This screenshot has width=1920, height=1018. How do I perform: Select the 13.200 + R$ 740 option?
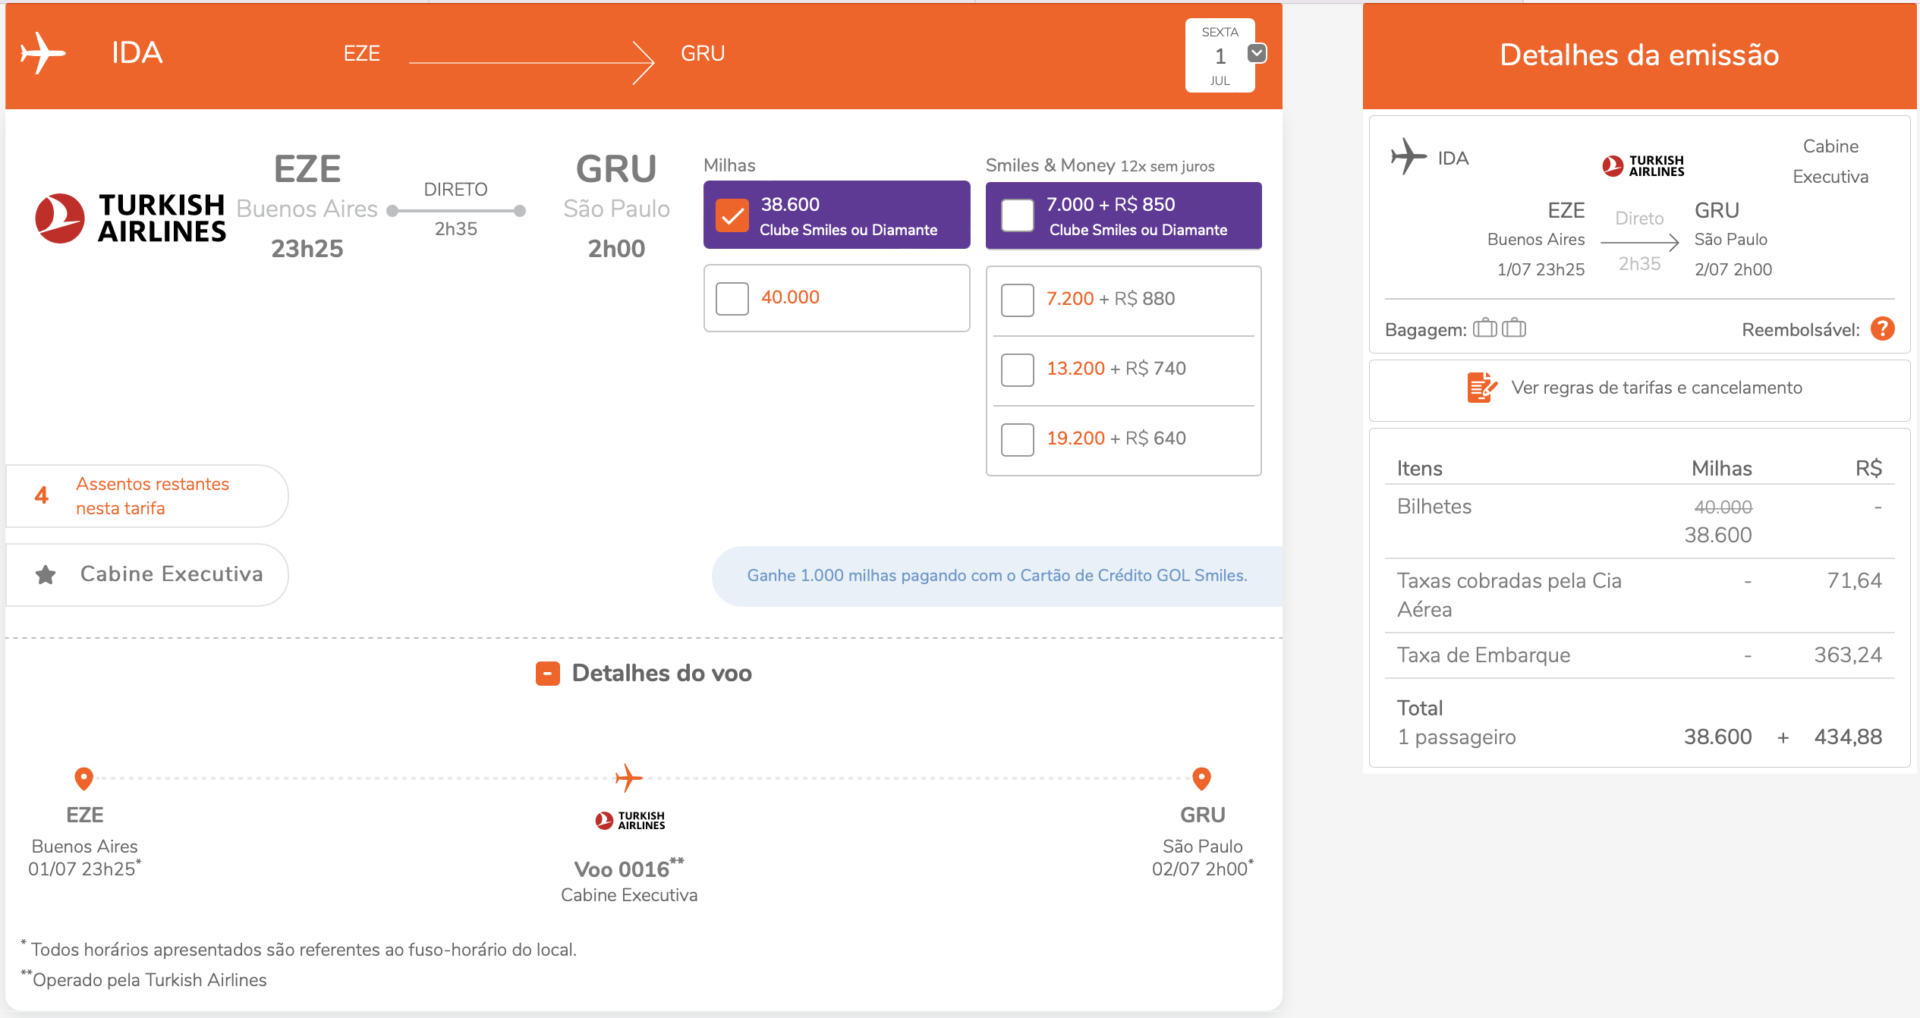tap(1018, 370)
